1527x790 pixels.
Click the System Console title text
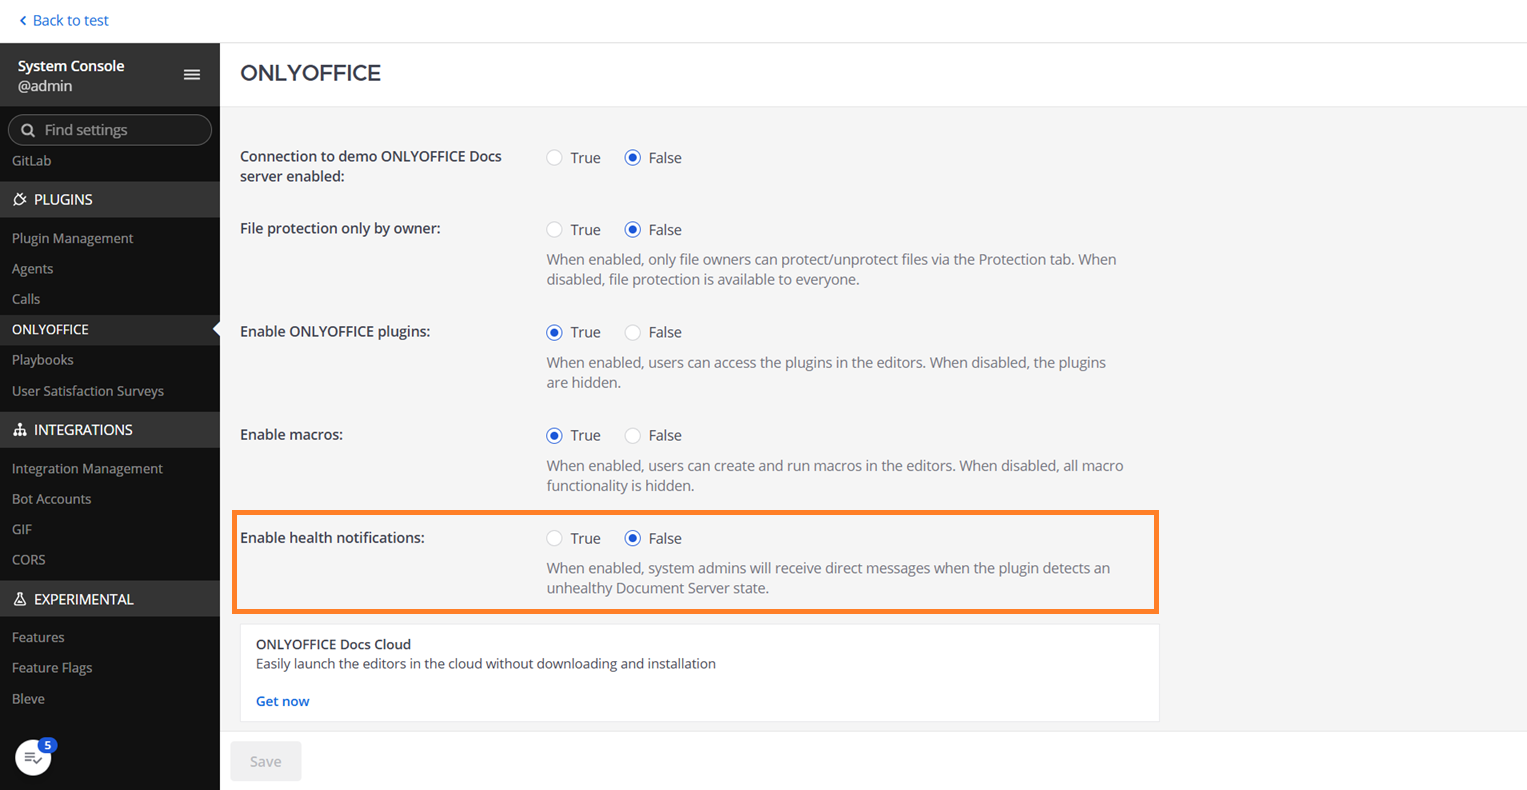(x=71, y=66)
